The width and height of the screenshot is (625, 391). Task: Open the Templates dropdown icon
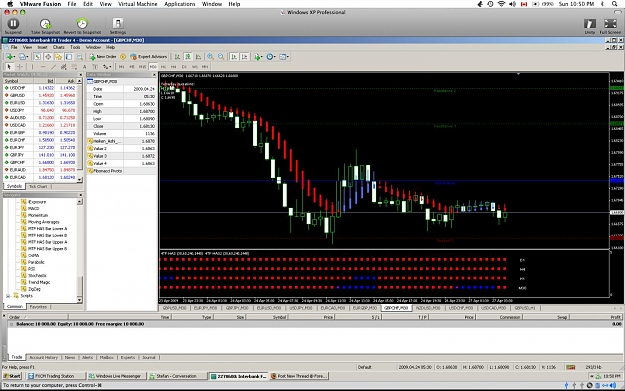pos(284,57)
